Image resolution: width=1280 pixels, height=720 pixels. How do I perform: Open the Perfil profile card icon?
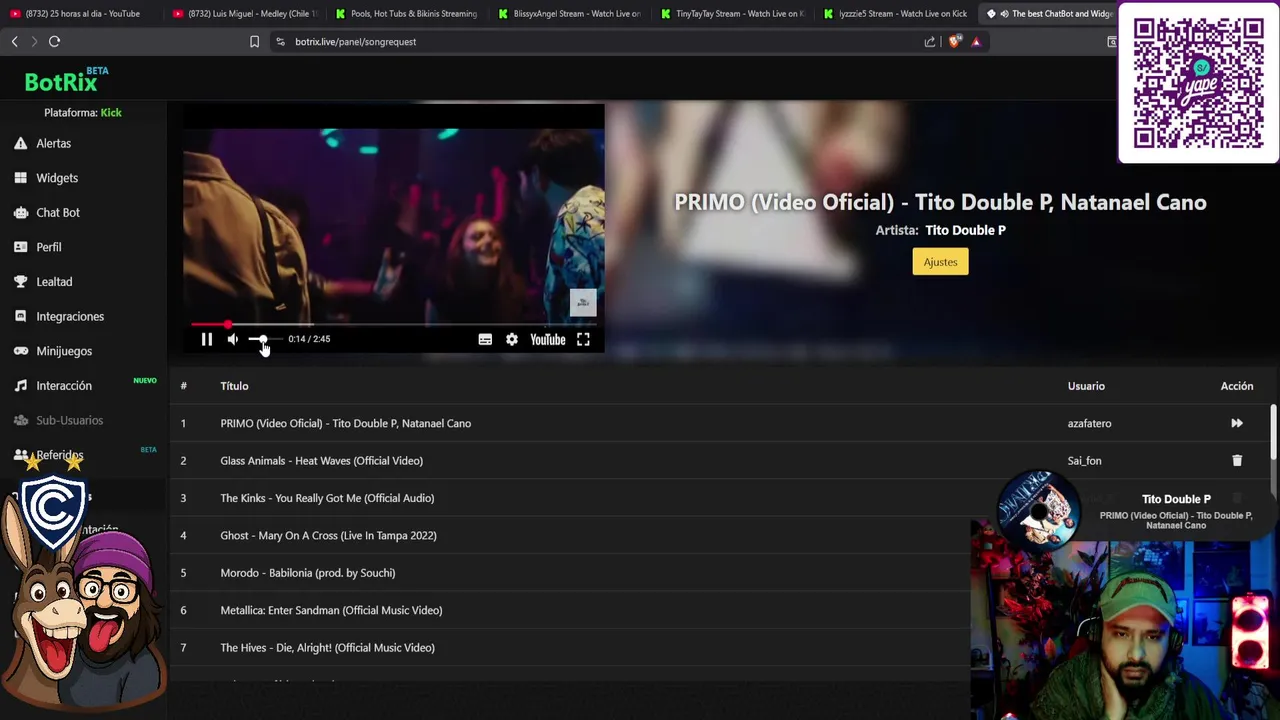[20, 247]
